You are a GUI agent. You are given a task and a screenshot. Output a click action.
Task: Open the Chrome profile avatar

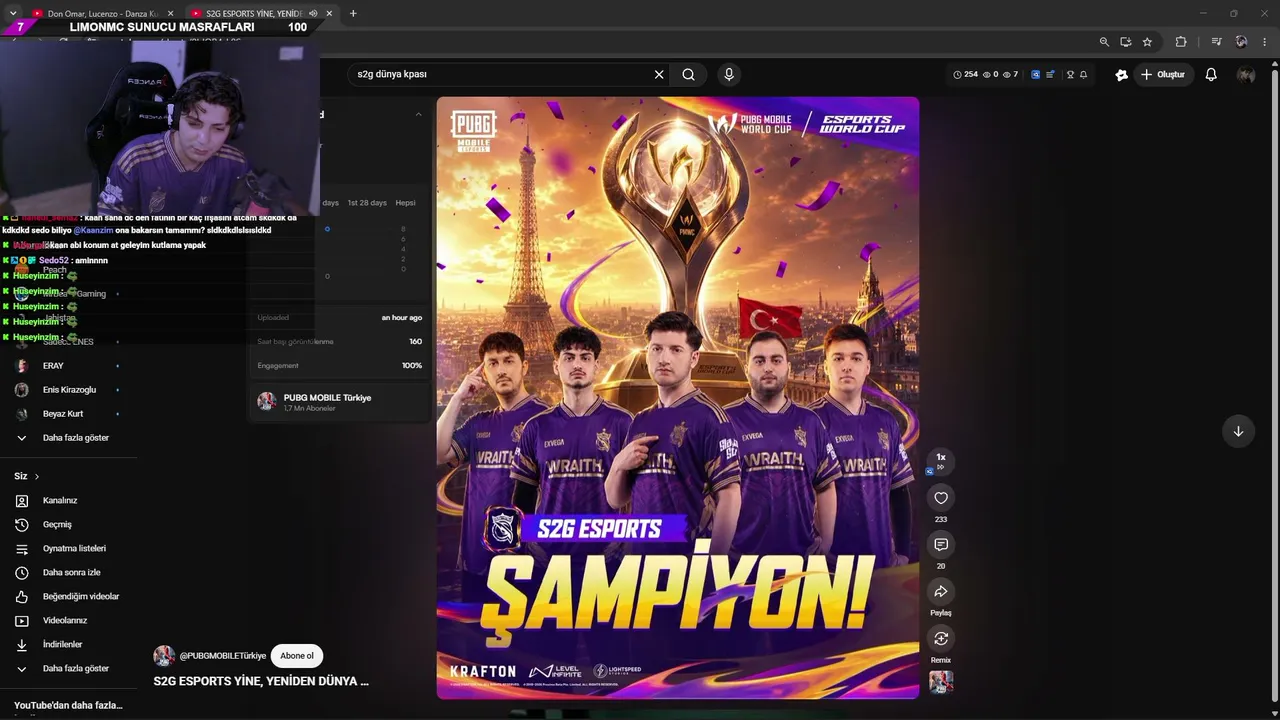point(1241,42)
